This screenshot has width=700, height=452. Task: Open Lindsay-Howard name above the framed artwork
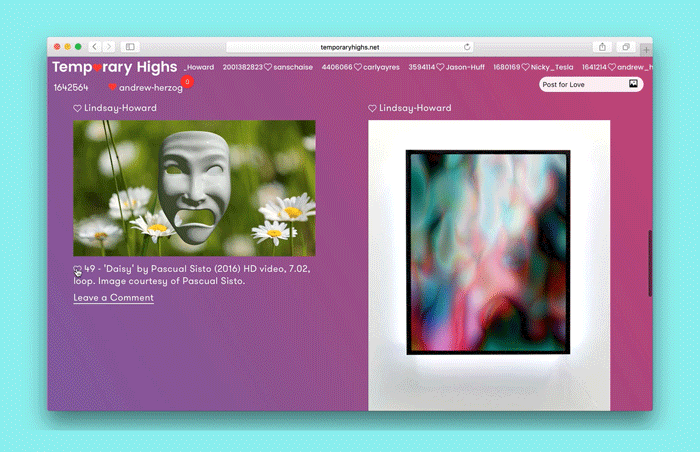[415, 108]
